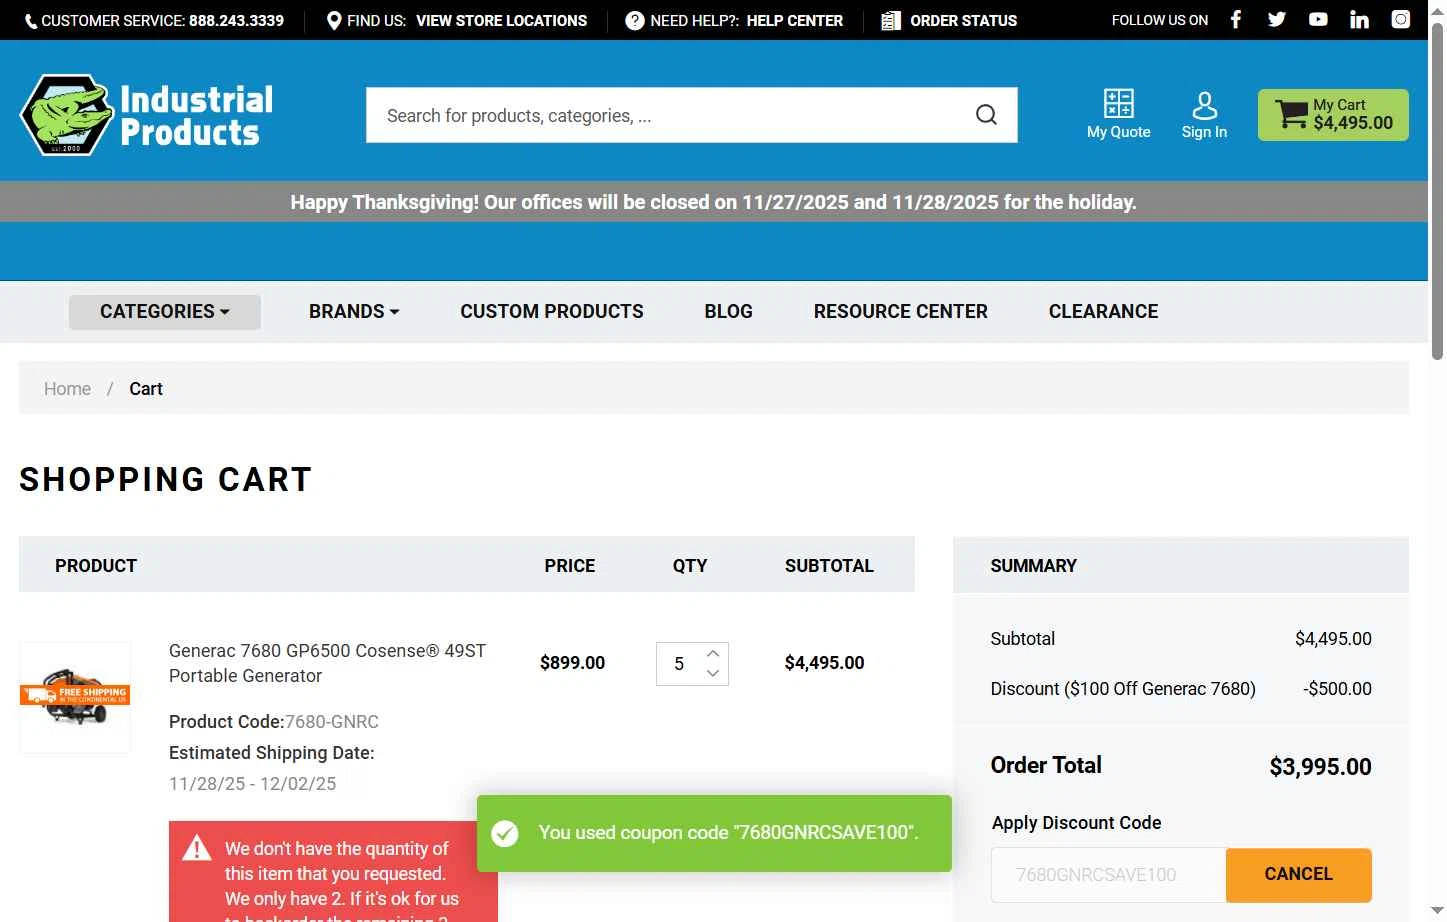Click the Order Status link
This screenshot has width=1447, height=922.
(x=963, y=20)
